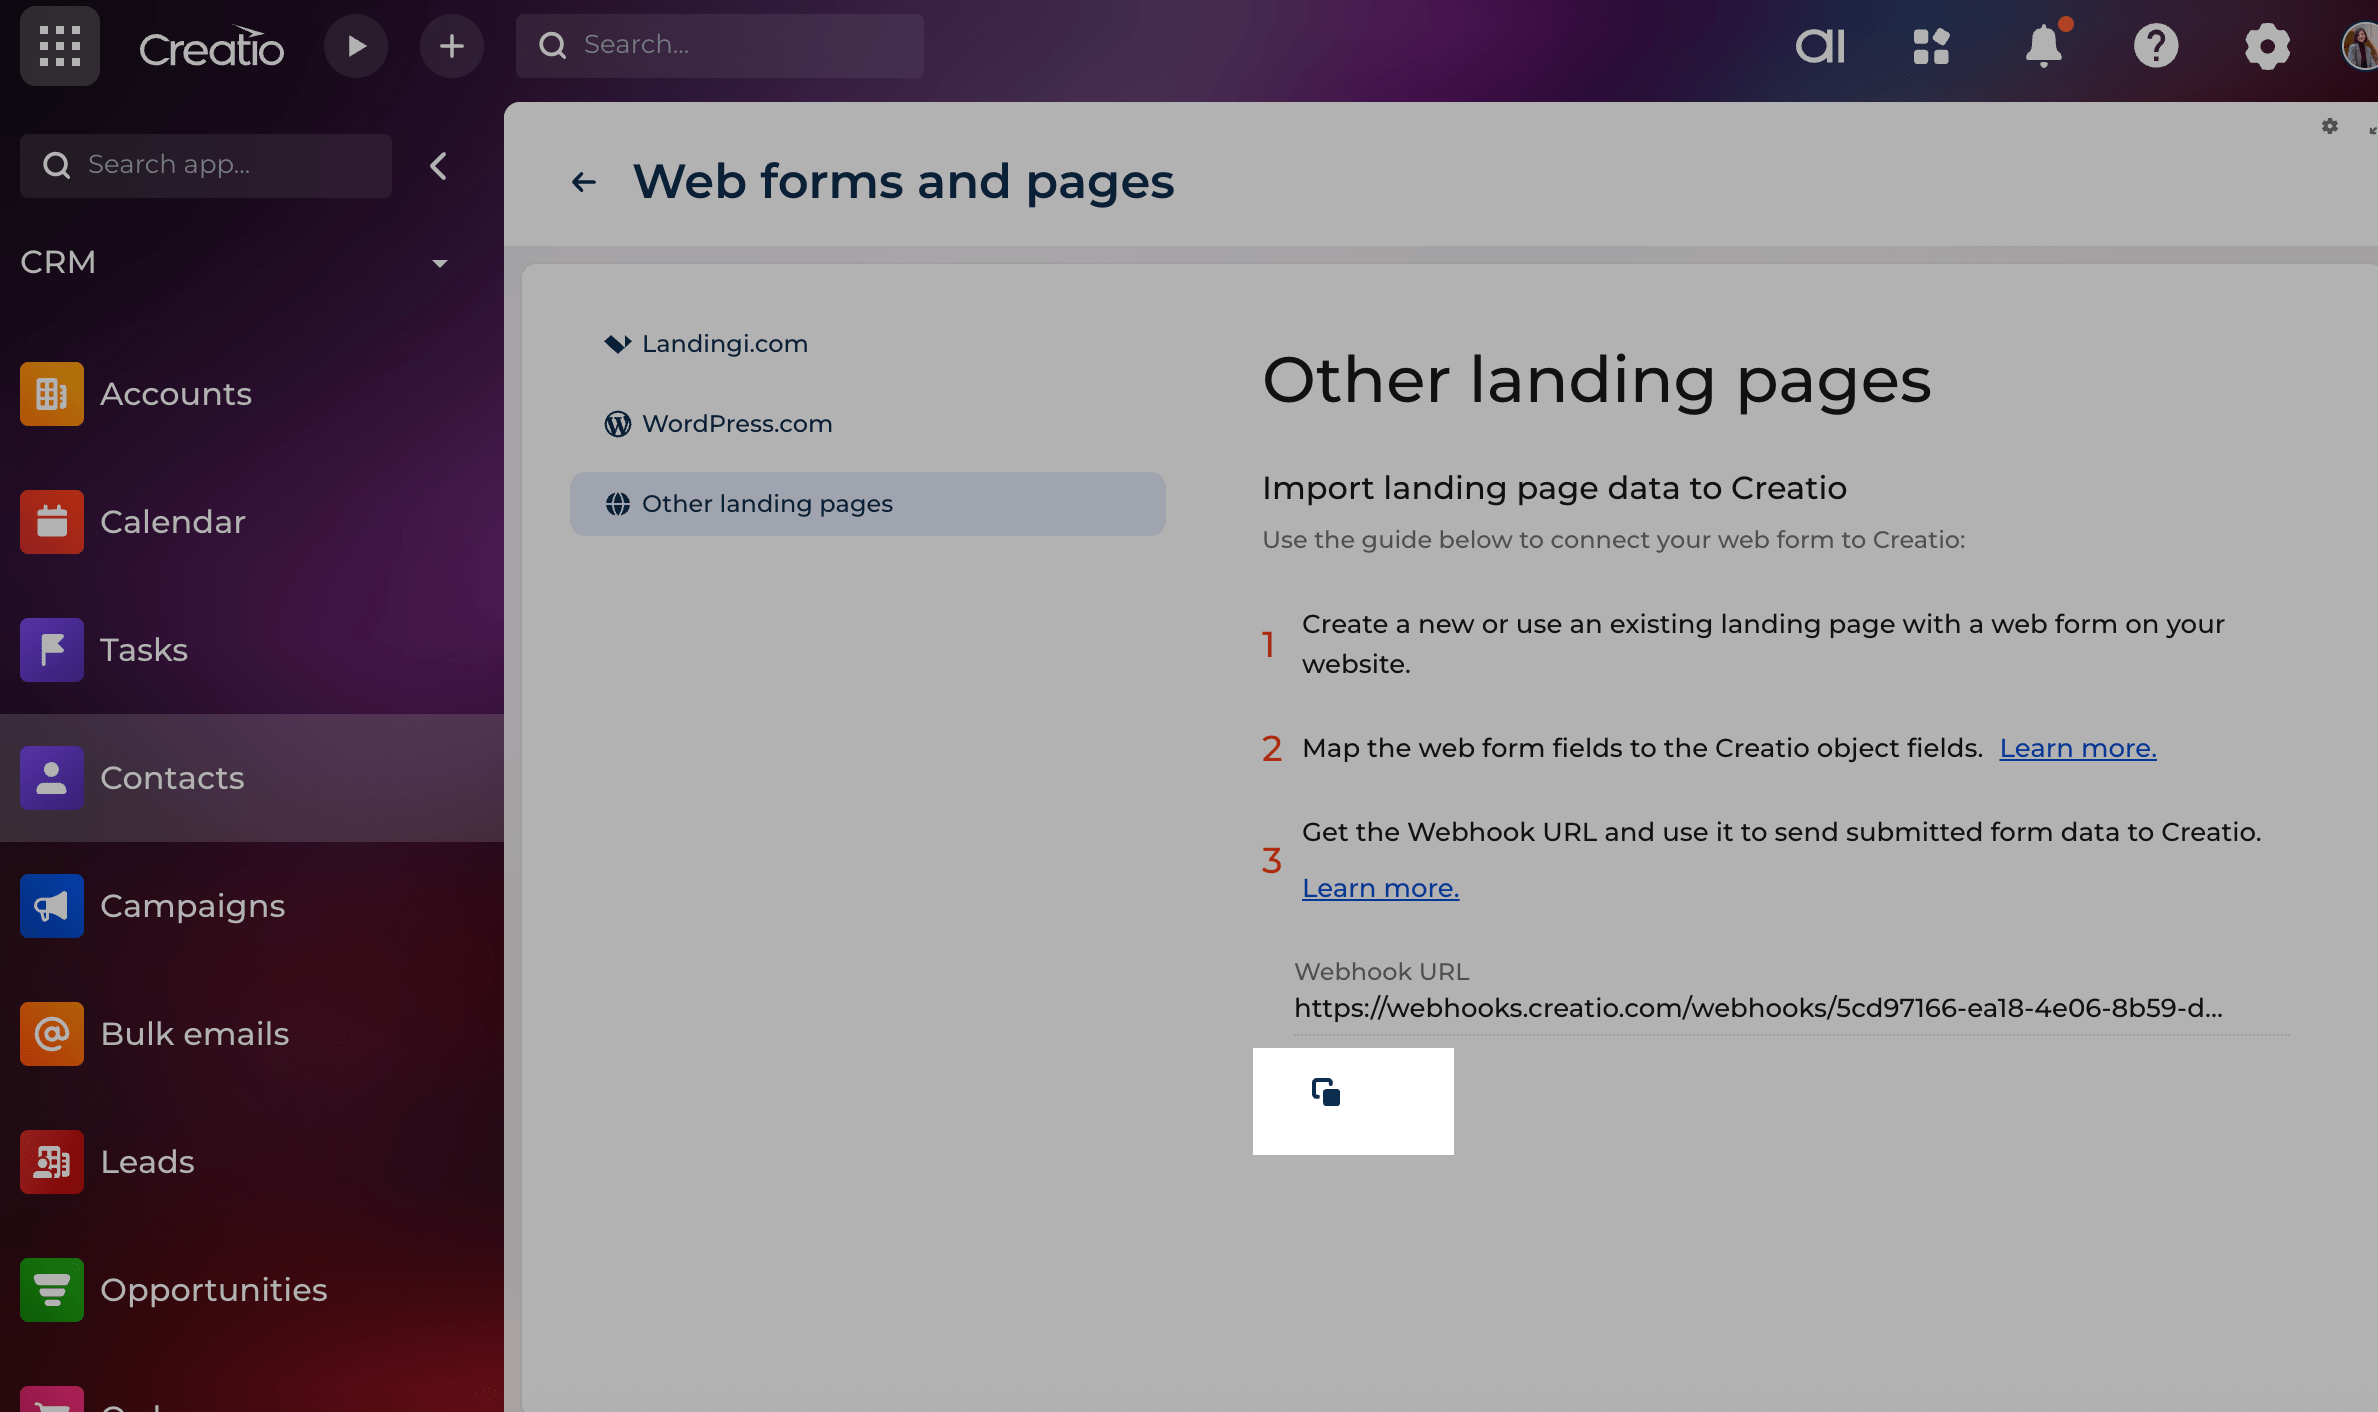Copy the Webhook URL with copy icon
This screenshot has width=2378, height=1412.
pos(1326,1092)
